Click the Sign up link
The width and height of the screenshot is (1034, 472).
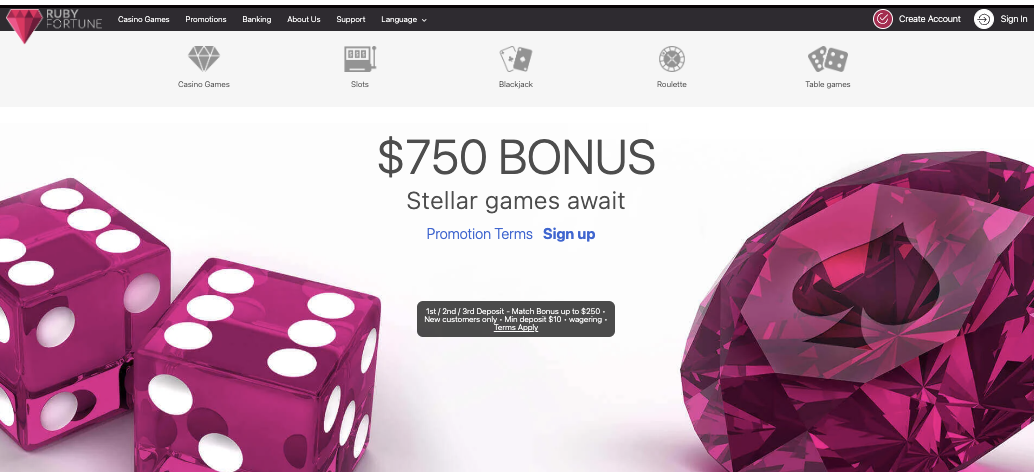(569, 234)
